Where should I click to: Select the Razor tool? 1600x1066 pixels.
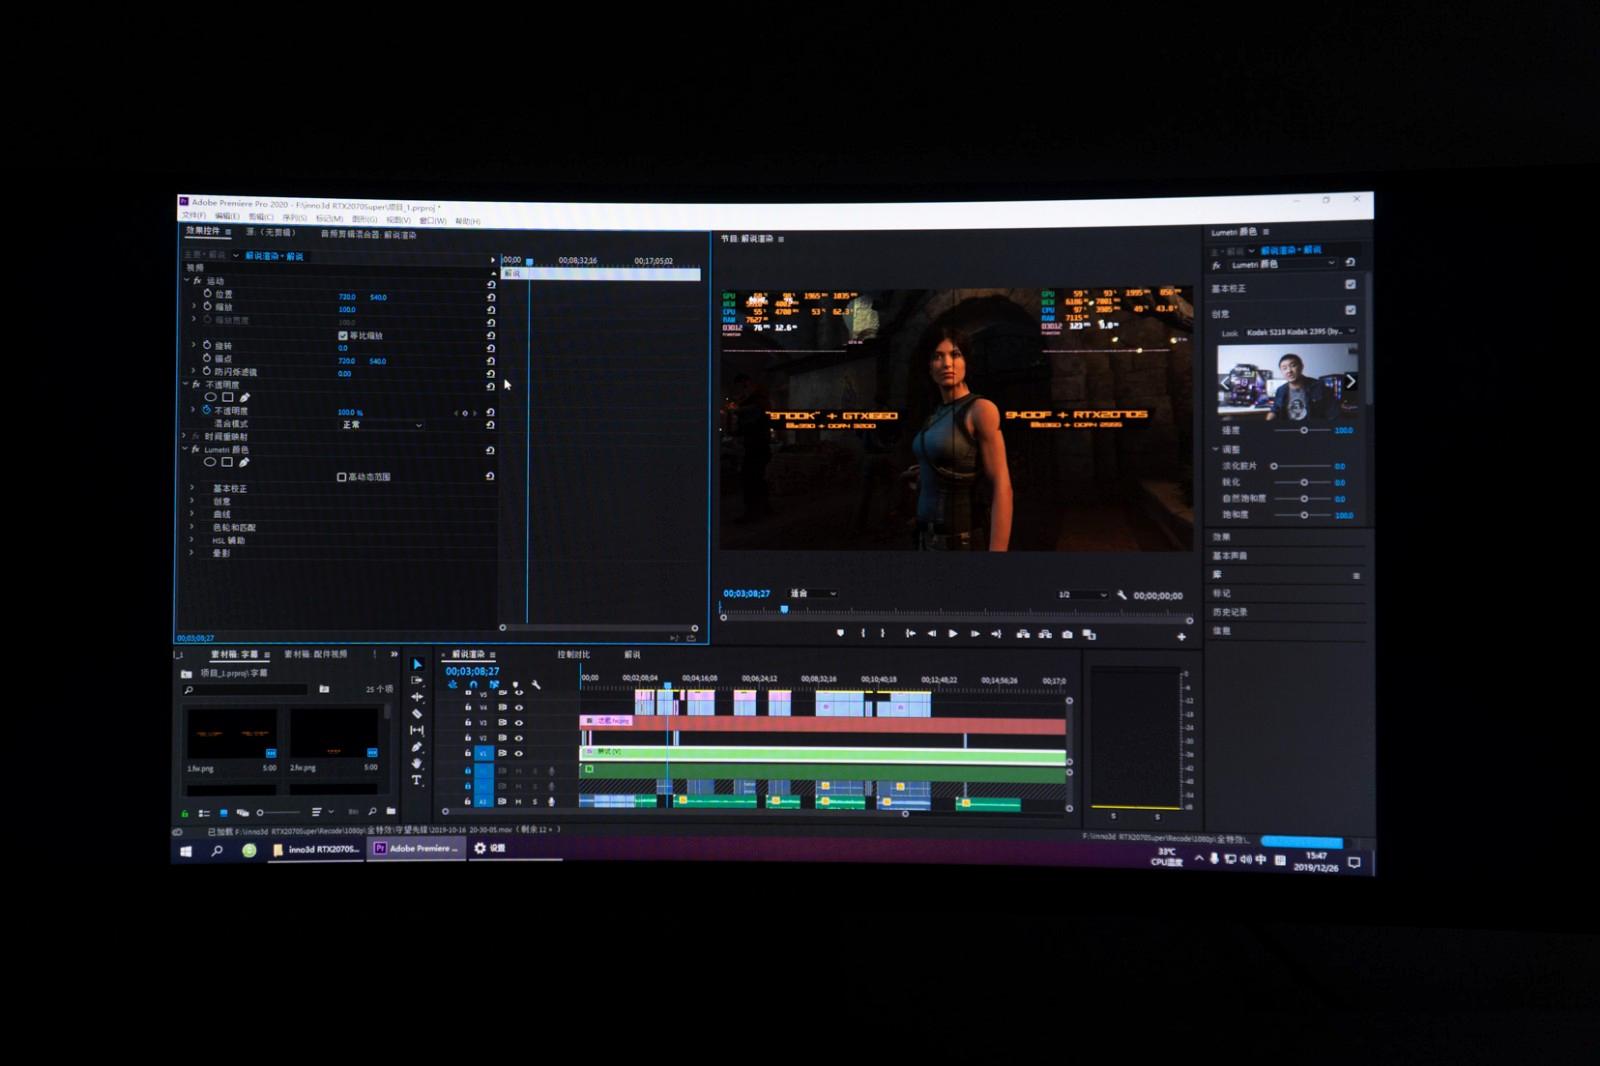(418, 714)
